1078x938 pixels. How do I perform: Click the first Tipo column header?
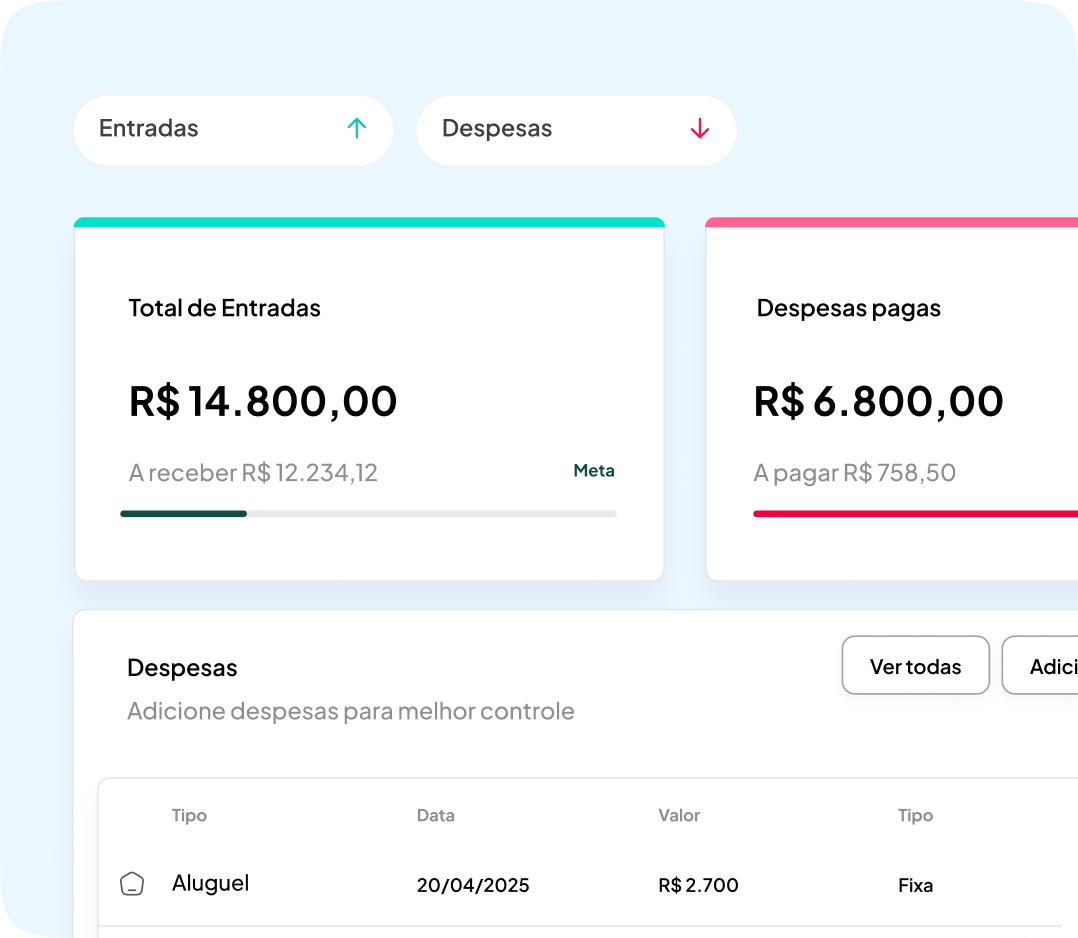pos(189,815)
